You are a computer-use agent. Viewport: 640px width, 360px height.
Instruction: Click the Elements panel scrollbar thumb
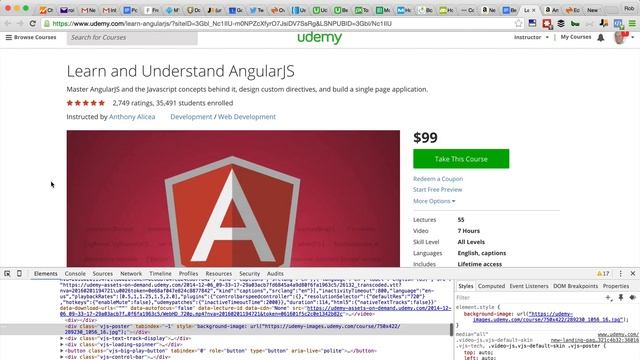(x=451, y=329)
